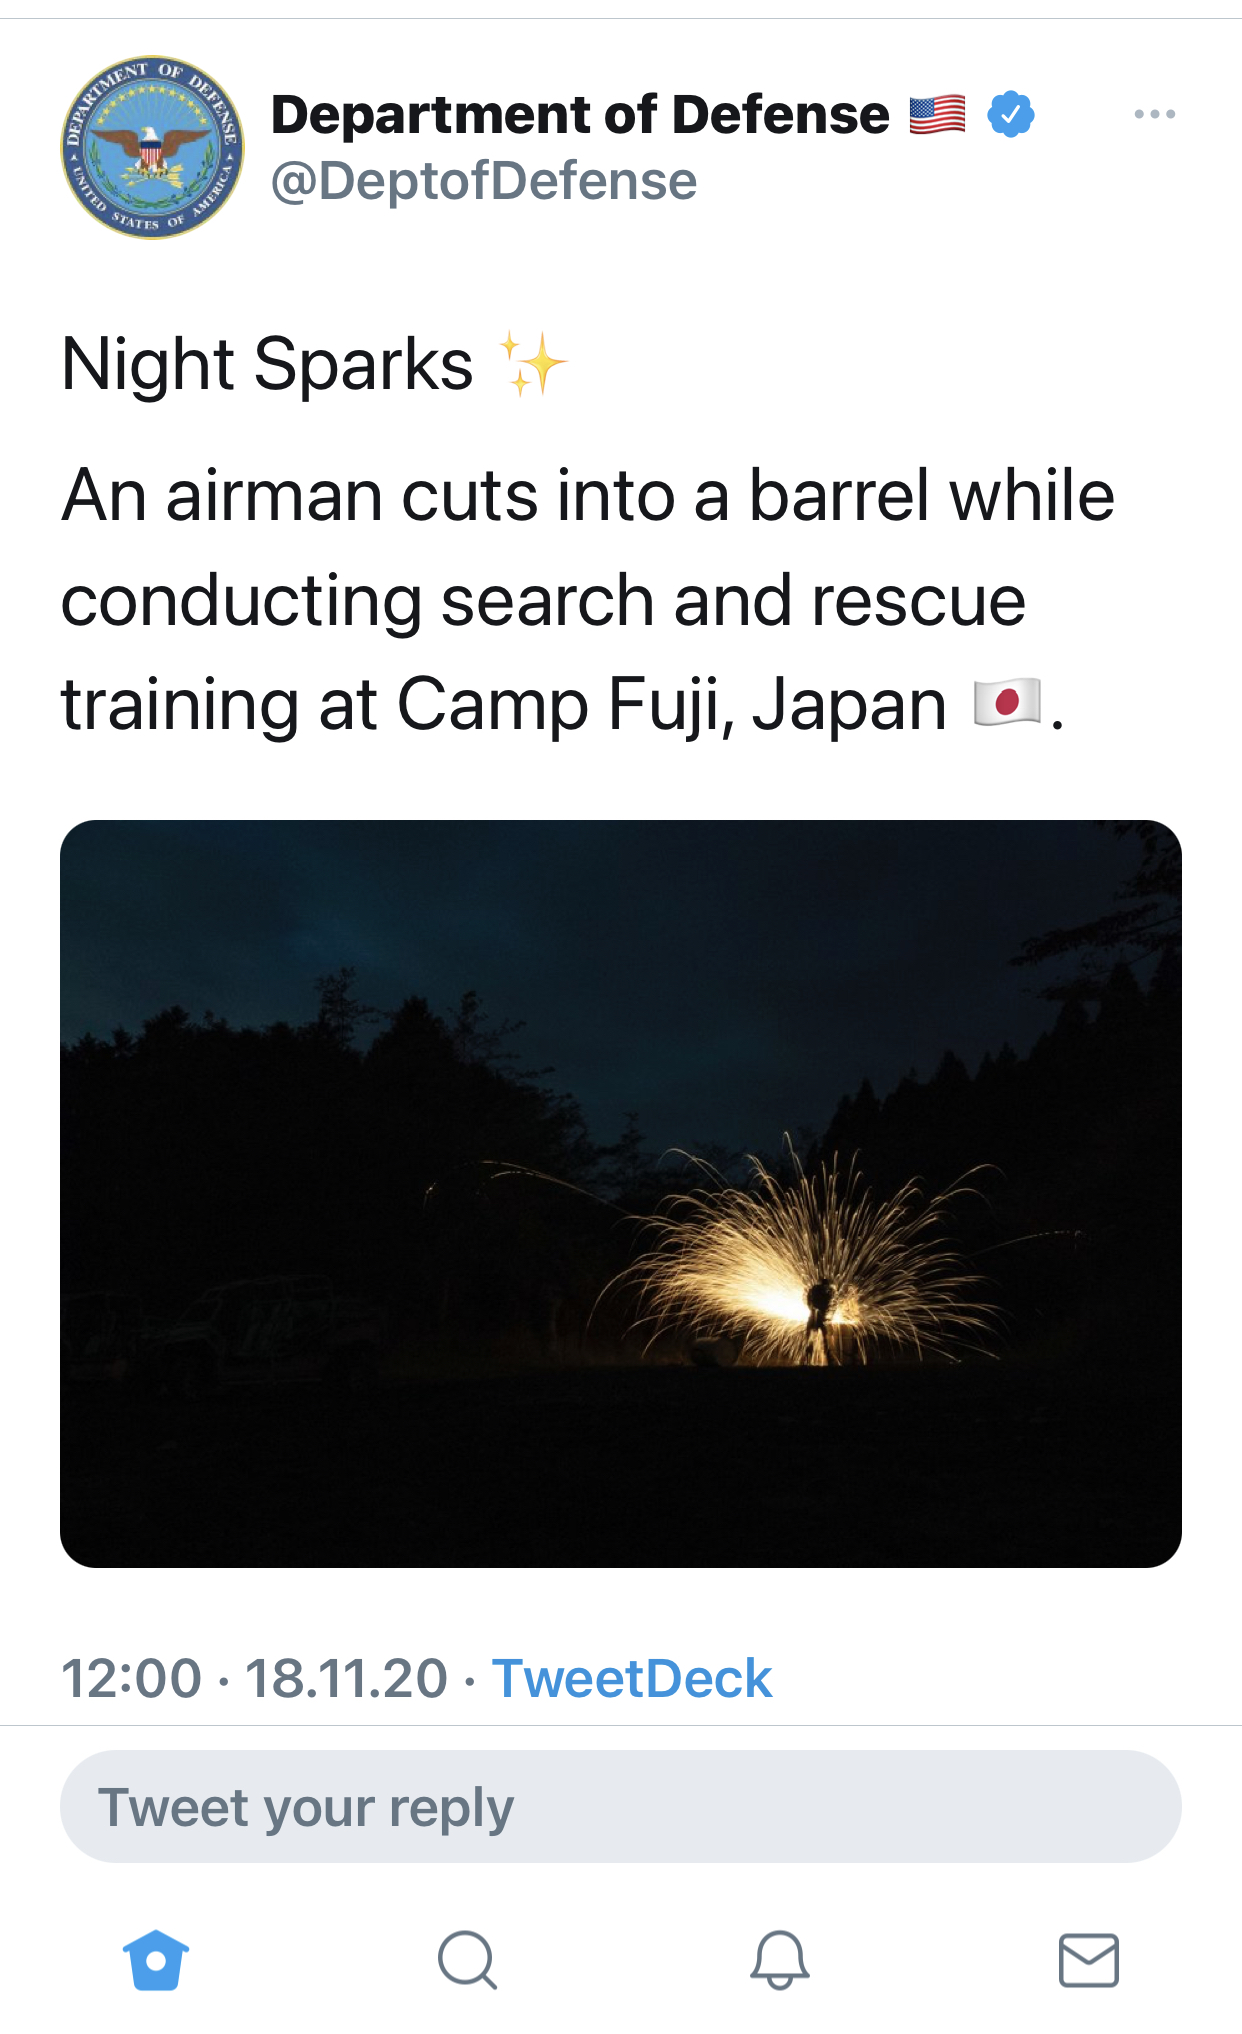
Task: Tap the tweet text about Camp Fuji
Action: pyautogui.click(x=588, y=600)
